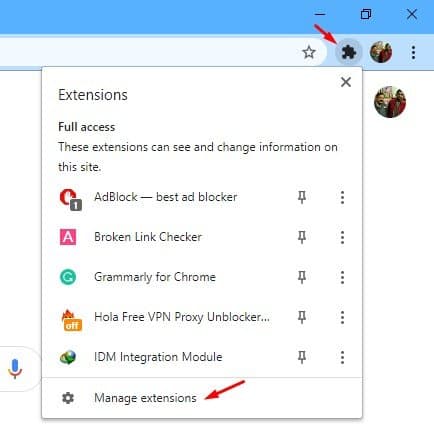Start voice search with microphone icon
The height and width of the screenshot is (441, 434).
(15, 369)
